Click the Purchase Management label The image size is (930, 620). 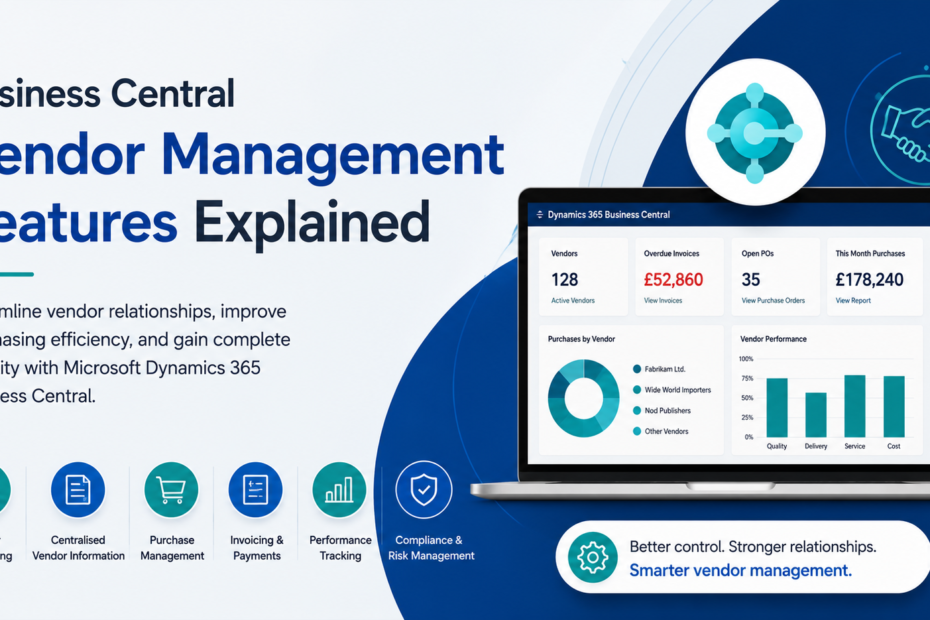pos(172,548)
